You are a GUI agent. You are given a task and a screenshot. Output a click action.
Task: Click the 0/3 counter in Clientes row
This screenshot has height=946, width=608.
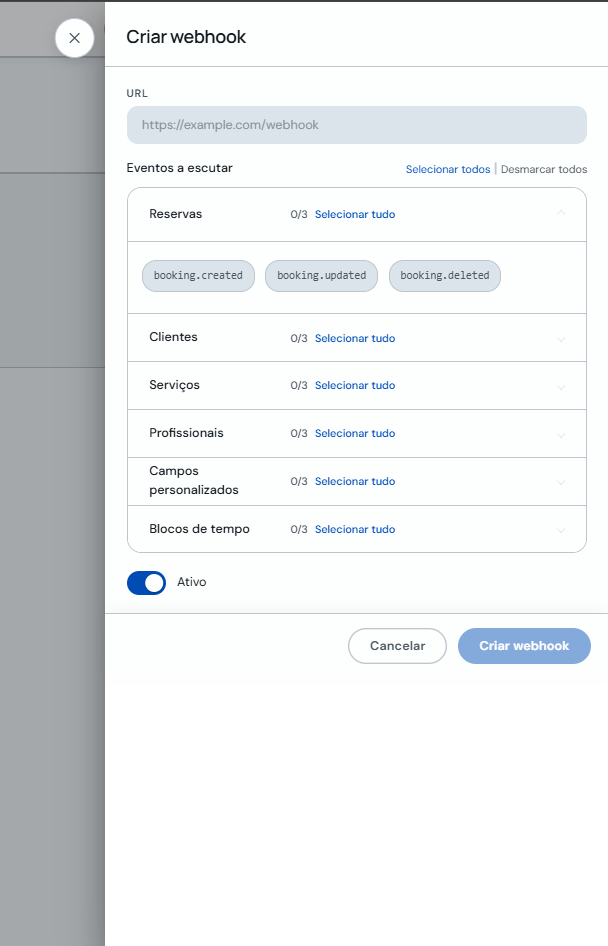(x=299, y=338)
